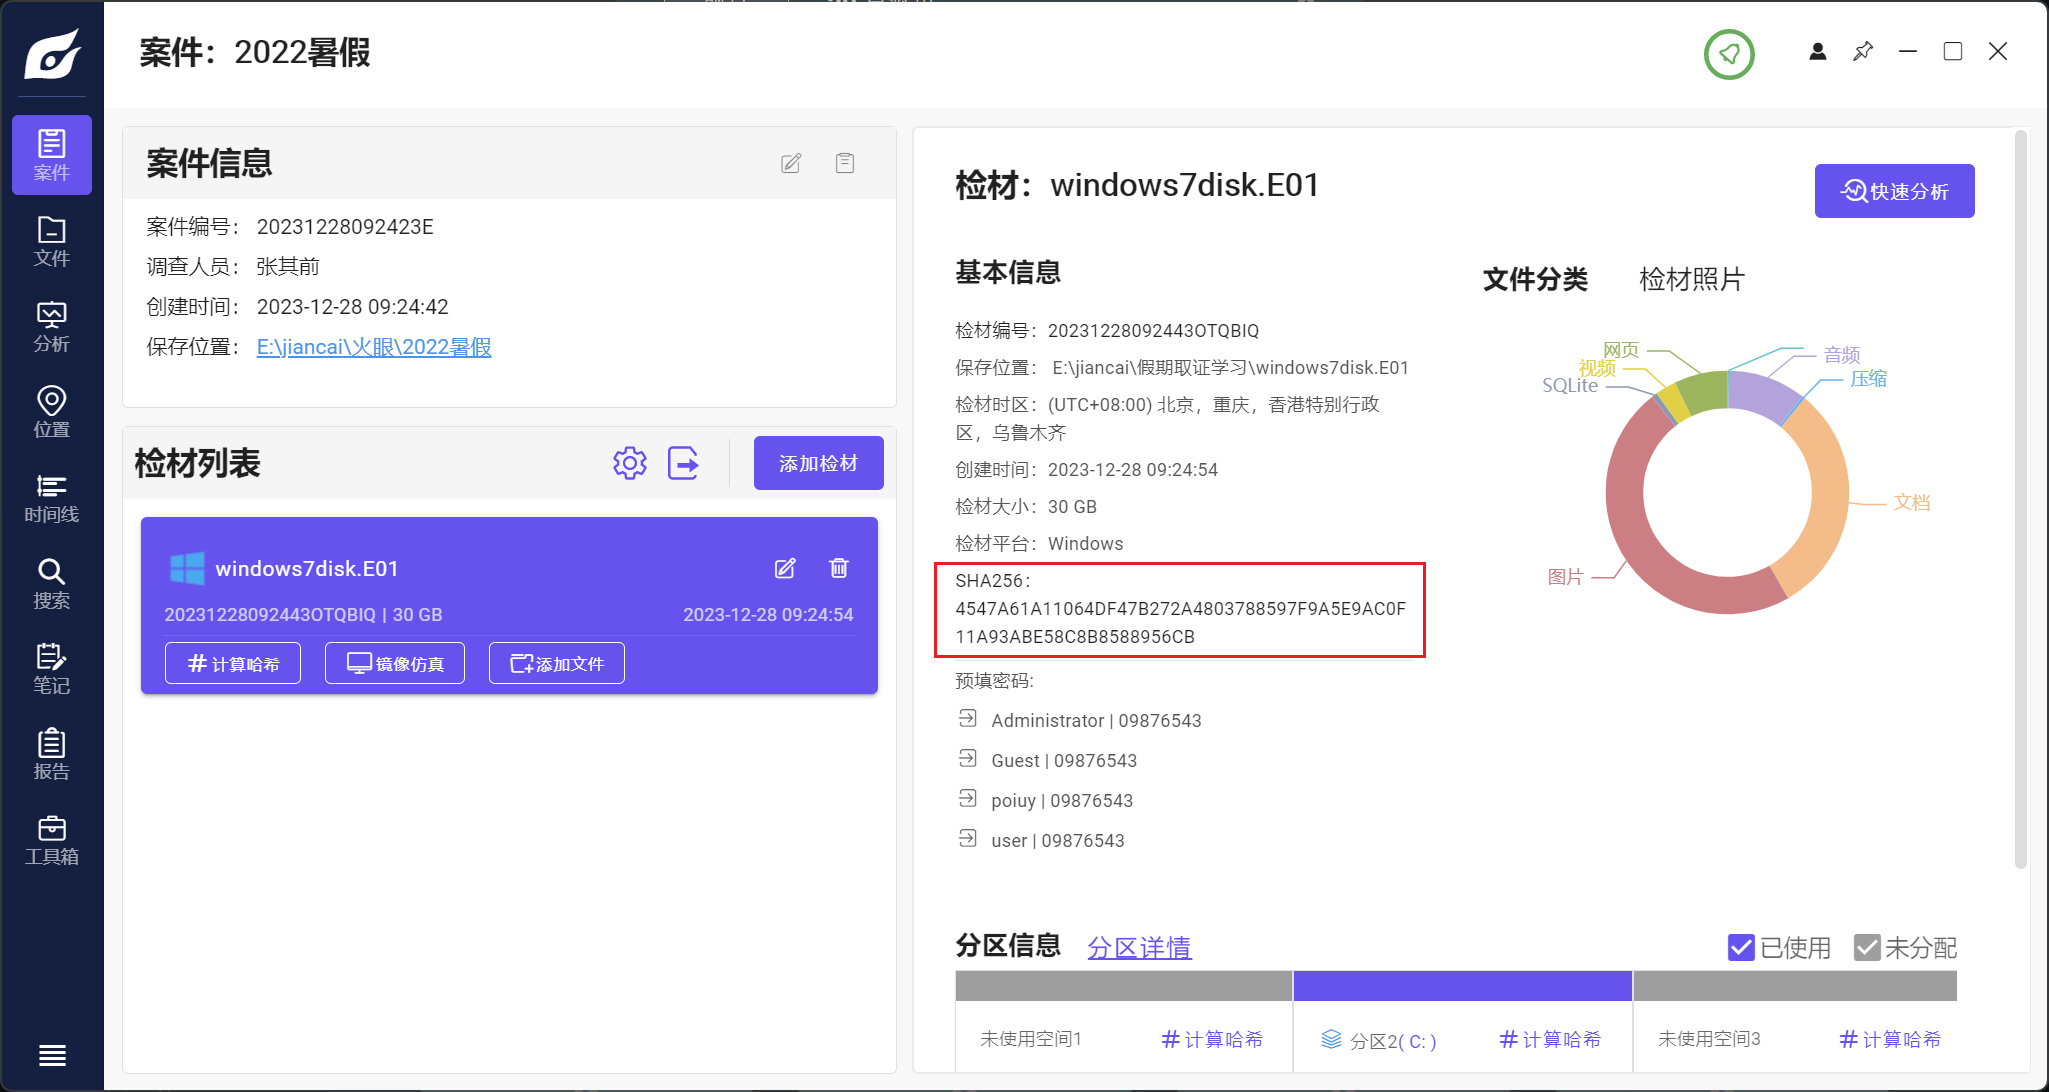The image size is (2049, 1092).
Task: Open the 笔记 sidebar section
Action: [52, 669]
